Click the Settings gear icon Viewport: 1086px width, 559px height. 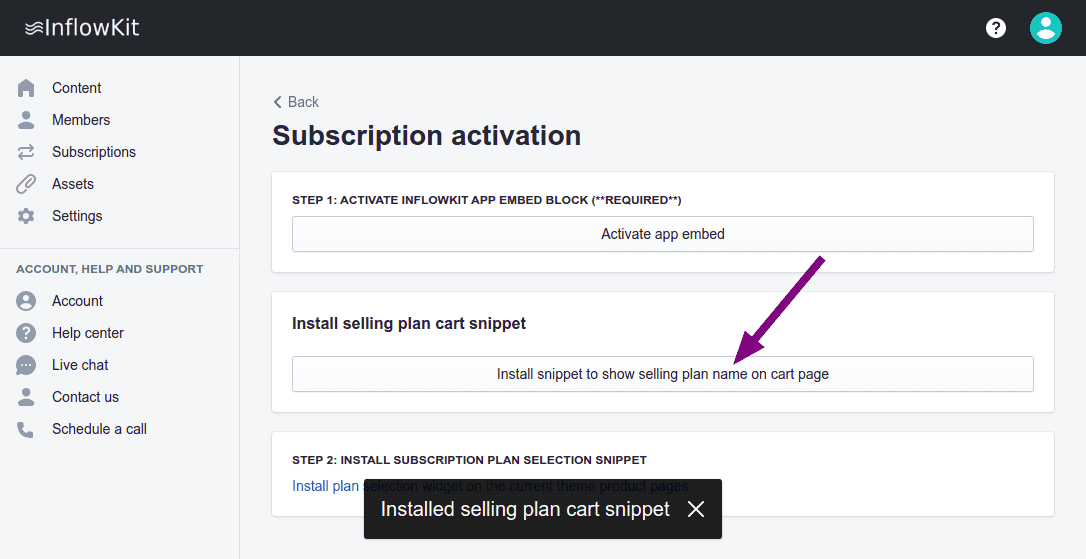(26, 216)
